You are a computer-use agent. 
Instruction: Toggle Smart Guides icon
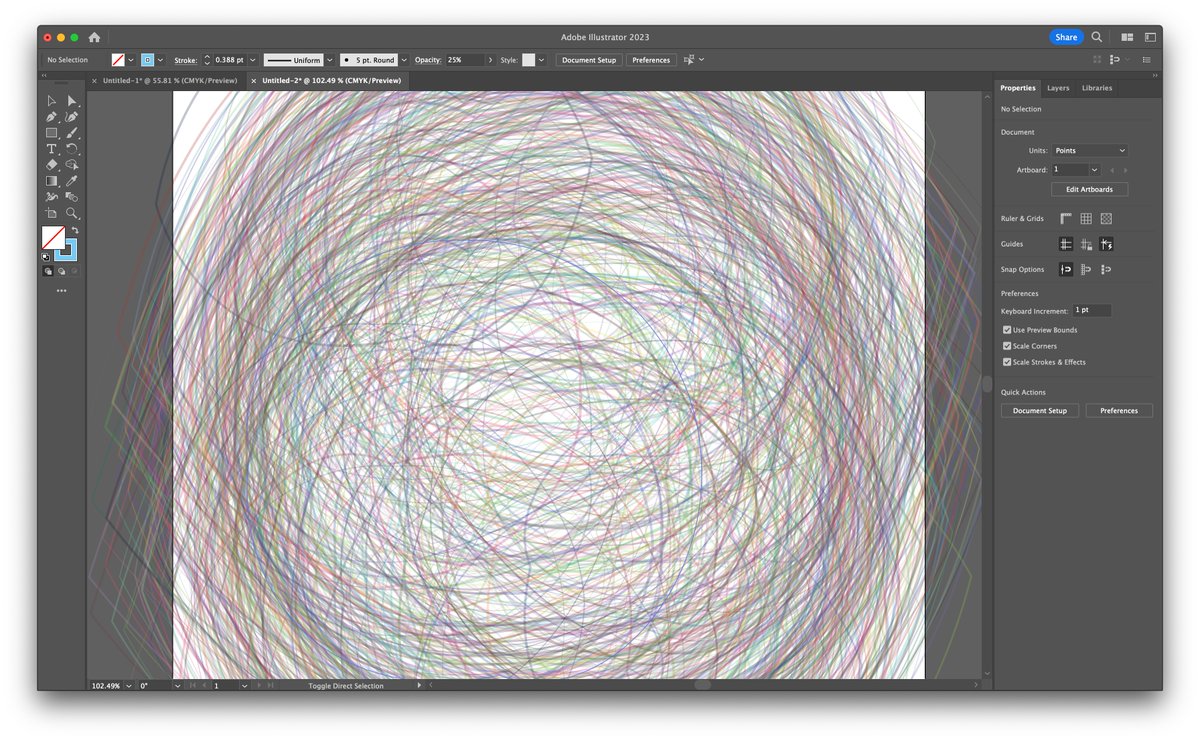[x=1106, y=244]
